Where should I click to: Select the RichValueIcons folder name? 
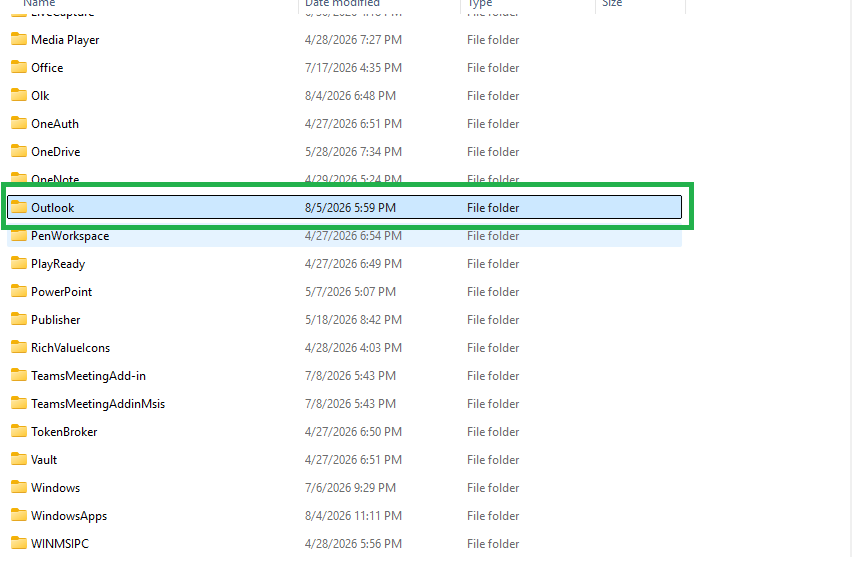[71, 348]
